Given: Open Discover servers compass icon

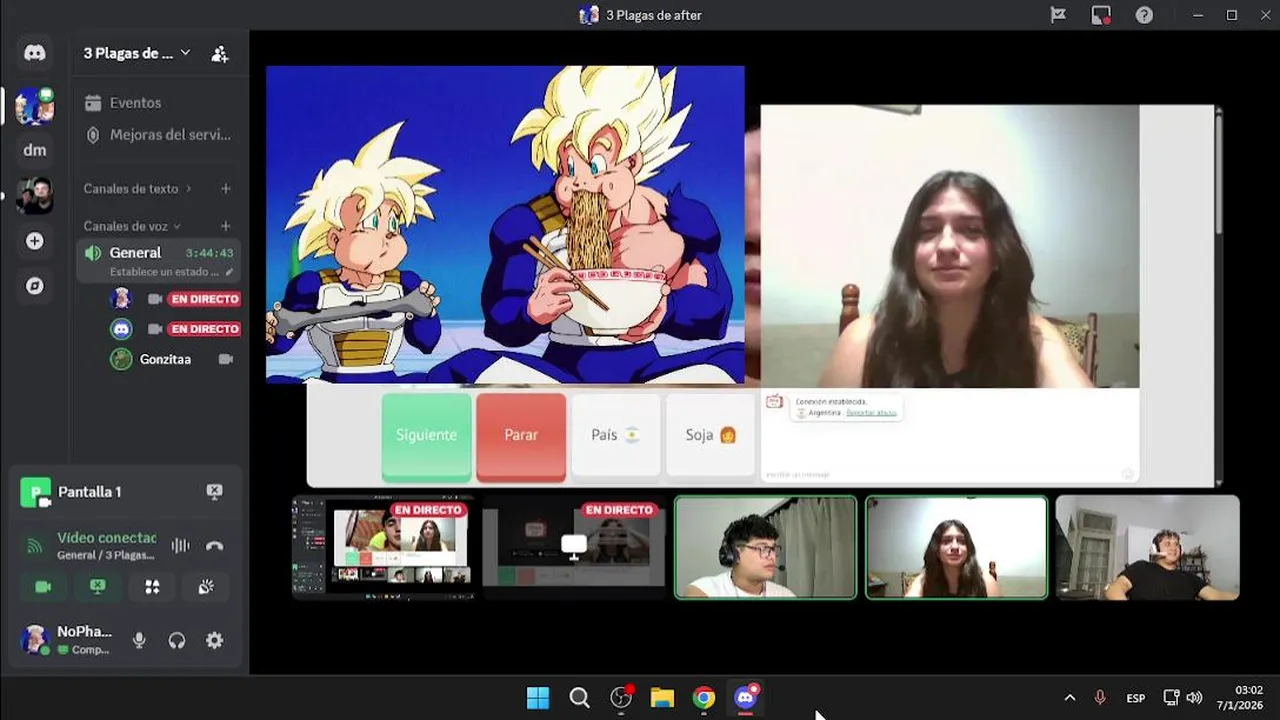Looking at the screenshot, I should click(x=35, y=286).
